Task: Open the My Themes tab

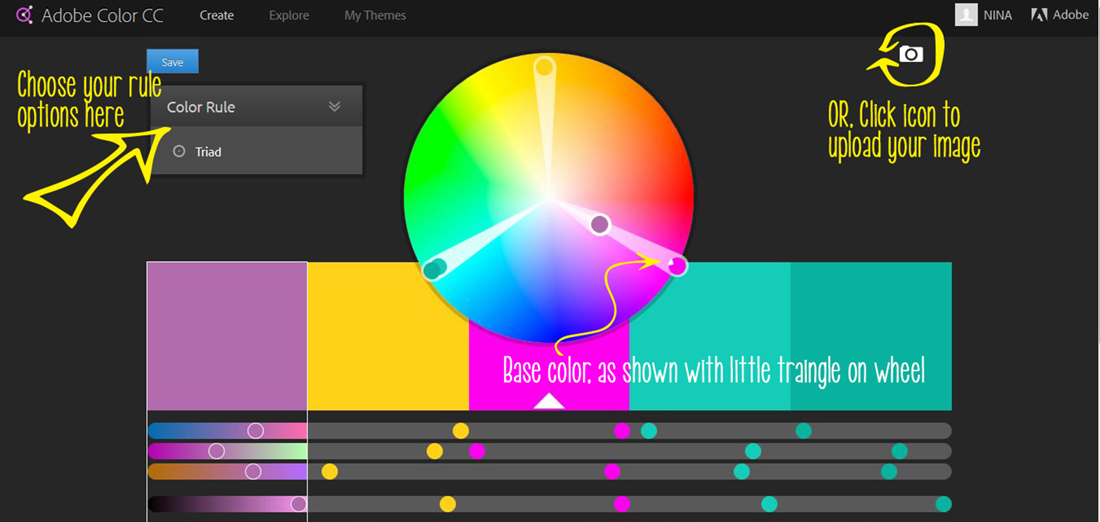Action: point(375,15)
